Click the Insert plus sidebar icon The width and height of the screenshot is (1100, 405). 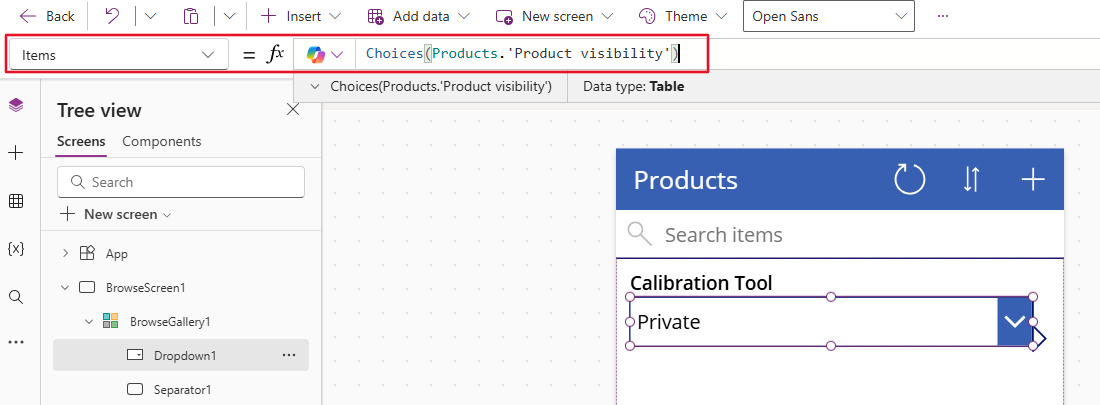pyautogui.click(x=15, y=153)
